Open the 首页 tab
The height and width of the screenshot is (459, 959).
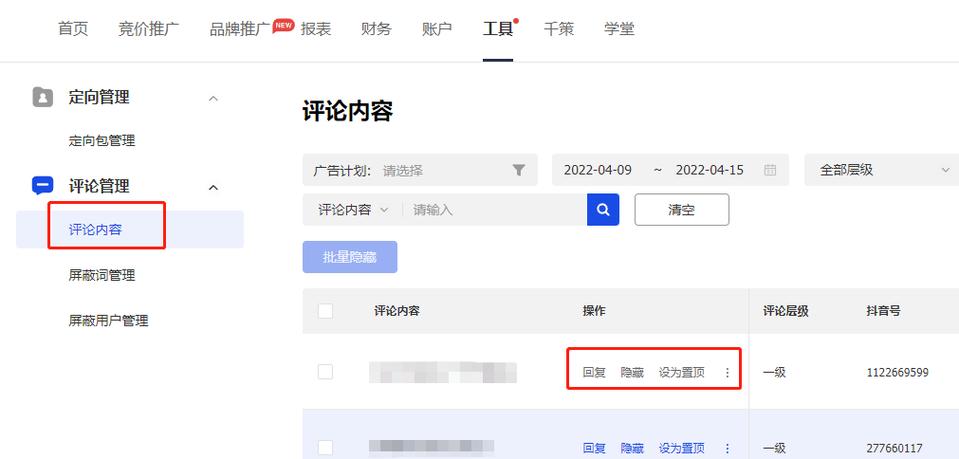[x=73, y=29]
